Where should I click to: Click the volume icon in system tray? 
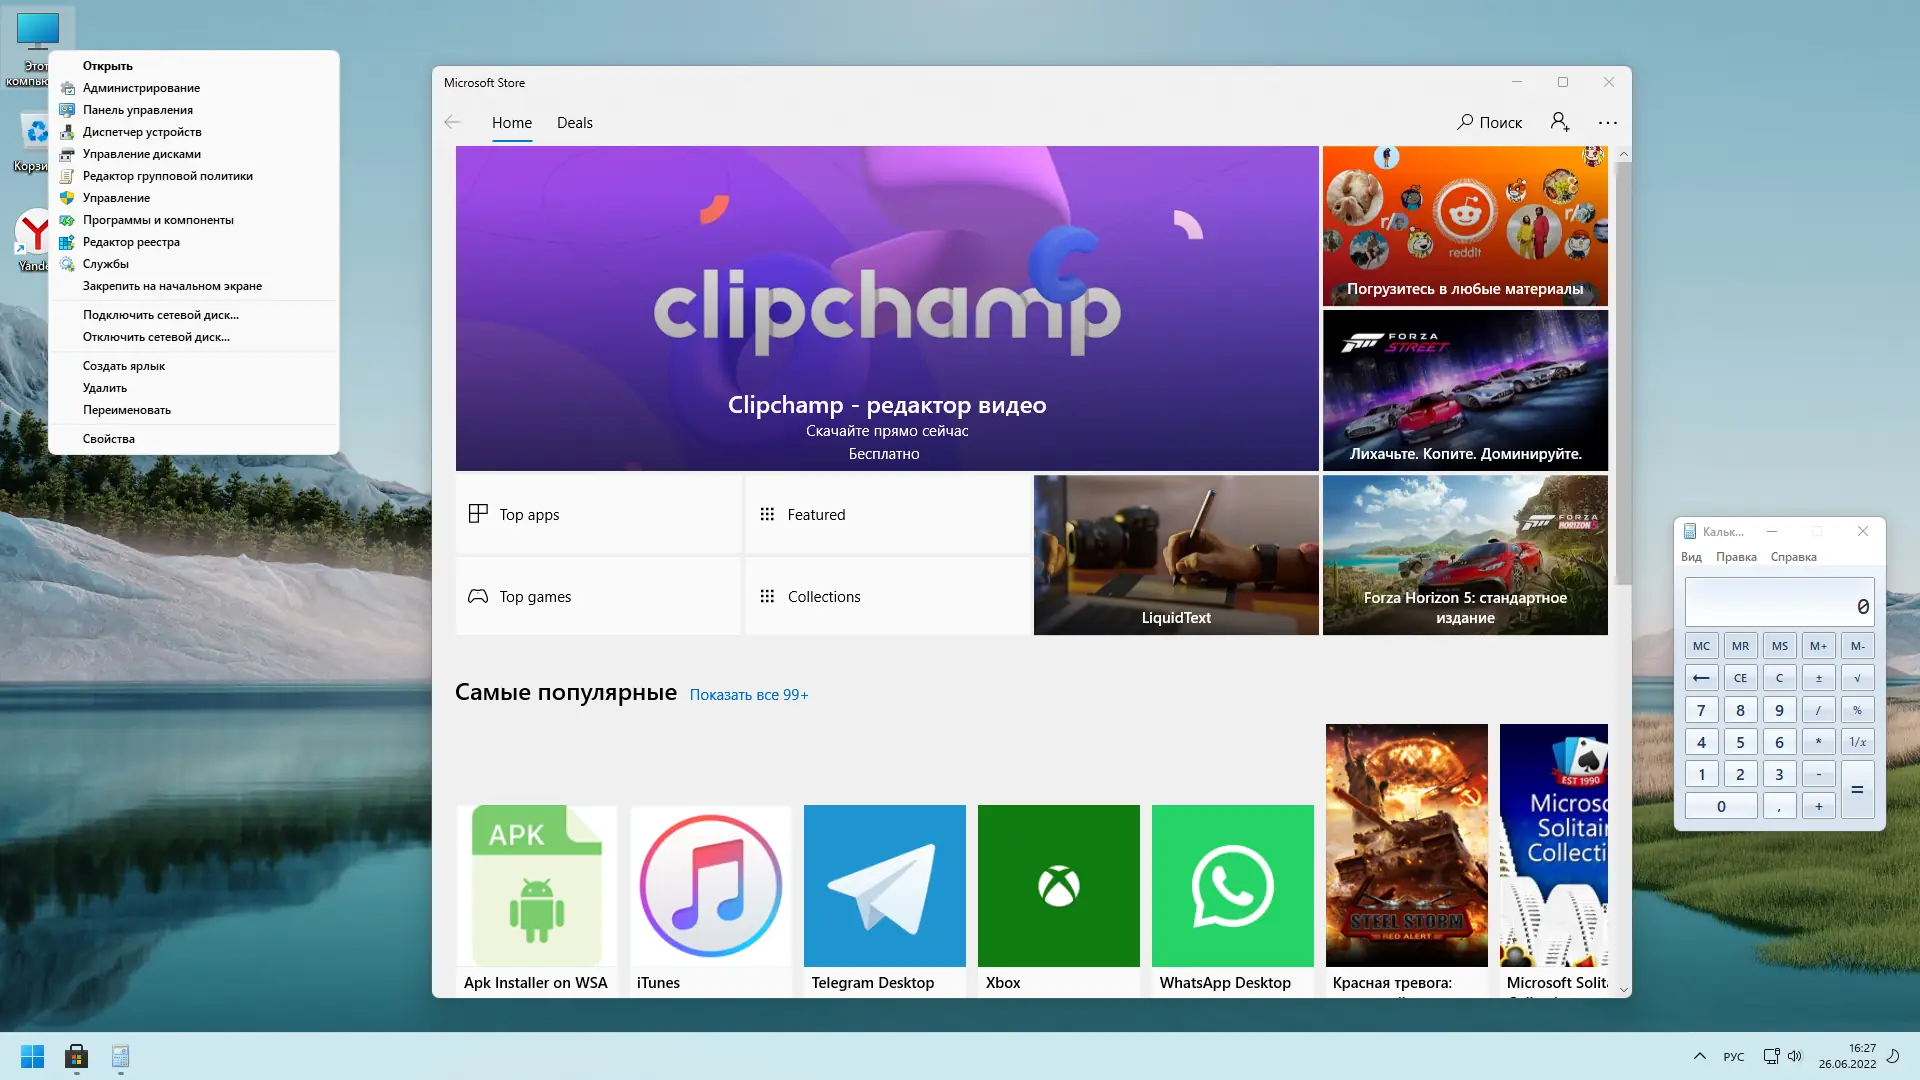tap(1794, 1056)
